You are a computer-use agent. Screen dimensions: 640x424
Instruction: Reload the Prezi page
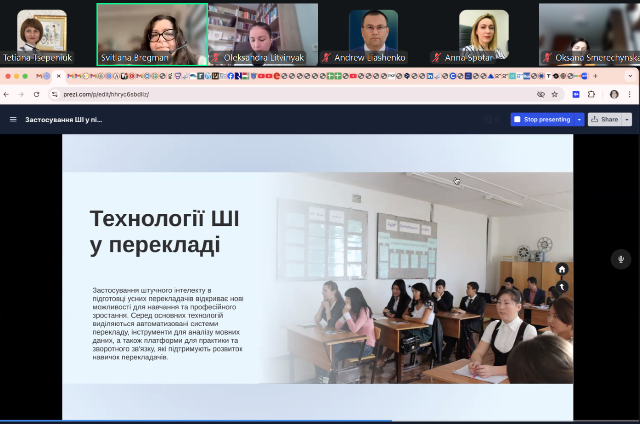[36, 94]
